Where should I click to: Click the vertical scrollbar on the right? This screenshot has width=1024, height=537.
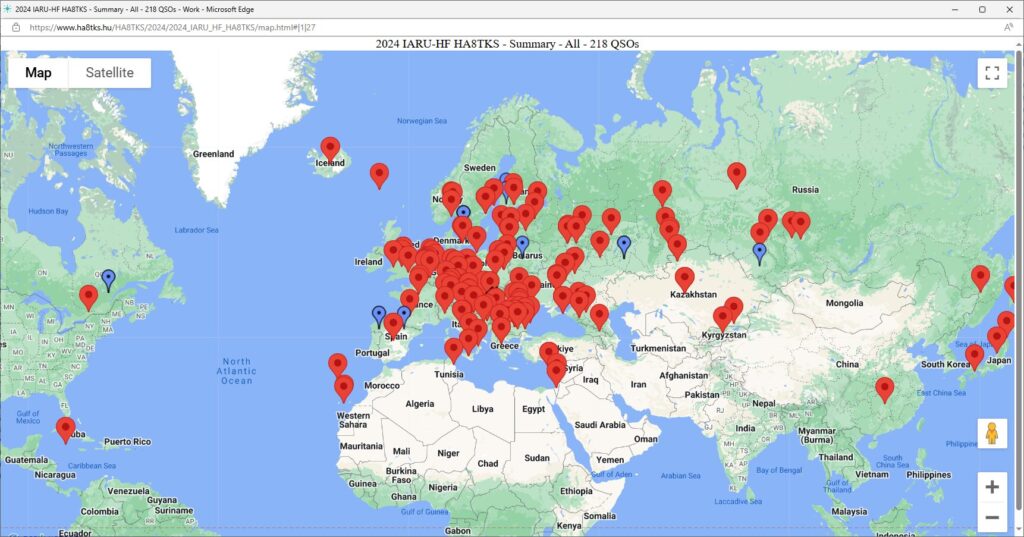tap(1019, 280)
